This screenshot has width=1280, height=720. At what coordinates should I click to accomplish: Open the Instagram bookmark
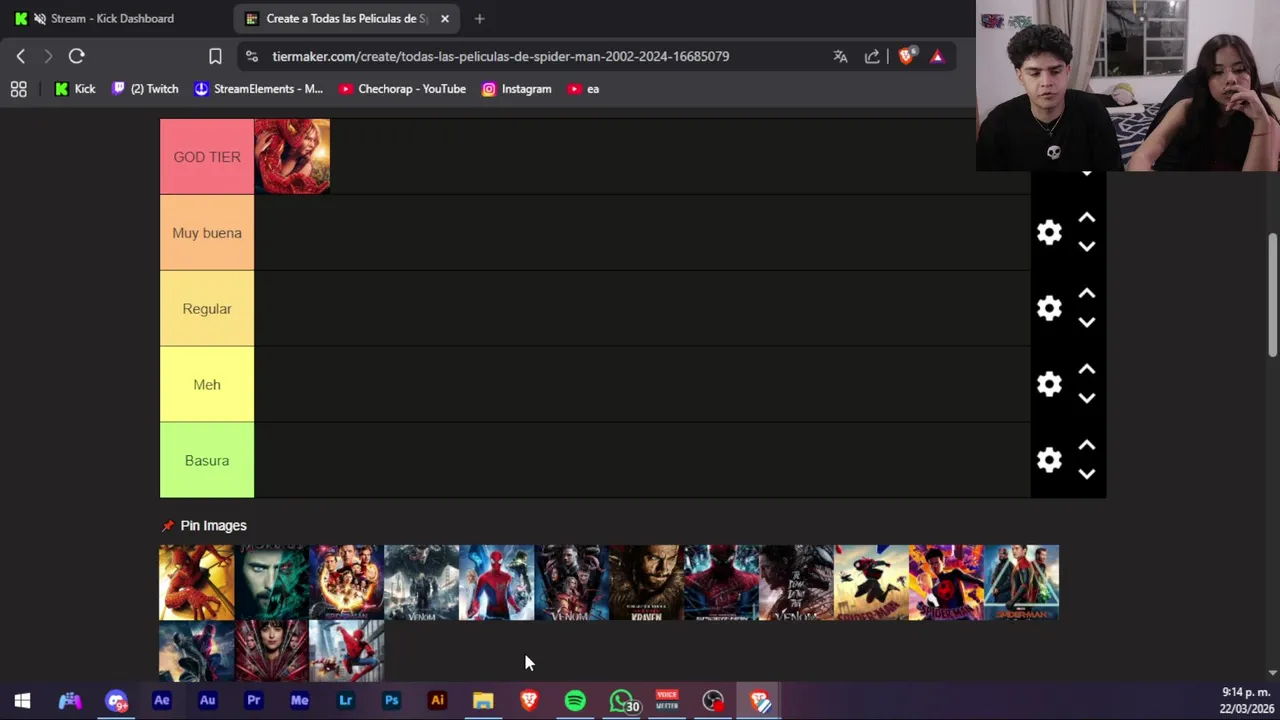[517, 89]
